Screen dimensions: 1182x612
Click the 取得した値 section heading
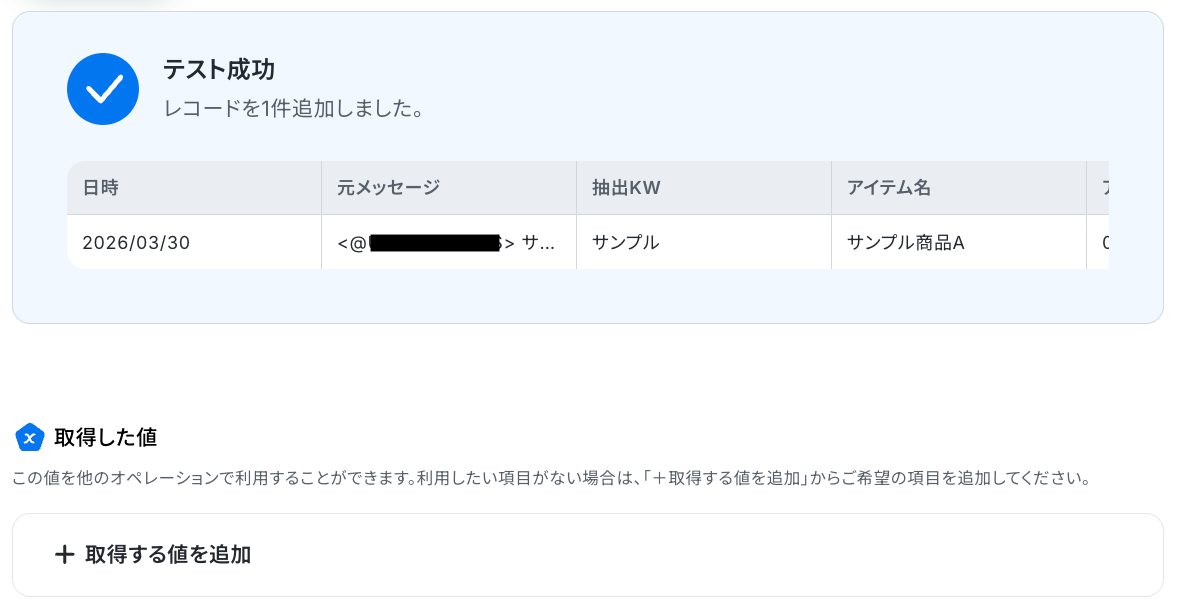(105, 437)
